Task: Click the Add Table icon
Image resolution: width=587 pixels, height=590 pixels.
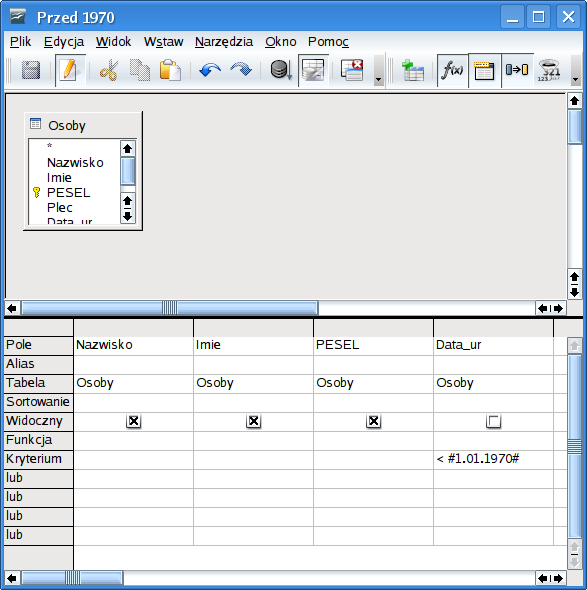Action: 413,70
